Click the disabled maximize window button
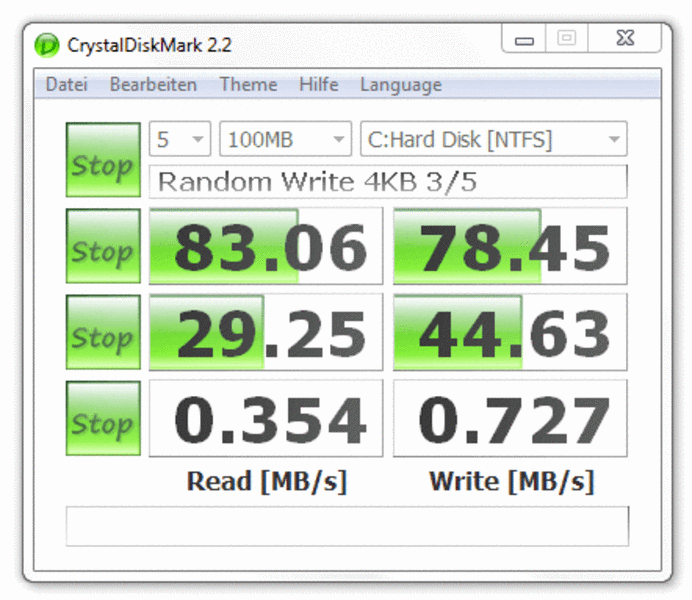The height and width of the screenshot is (600, 692). 567,38
